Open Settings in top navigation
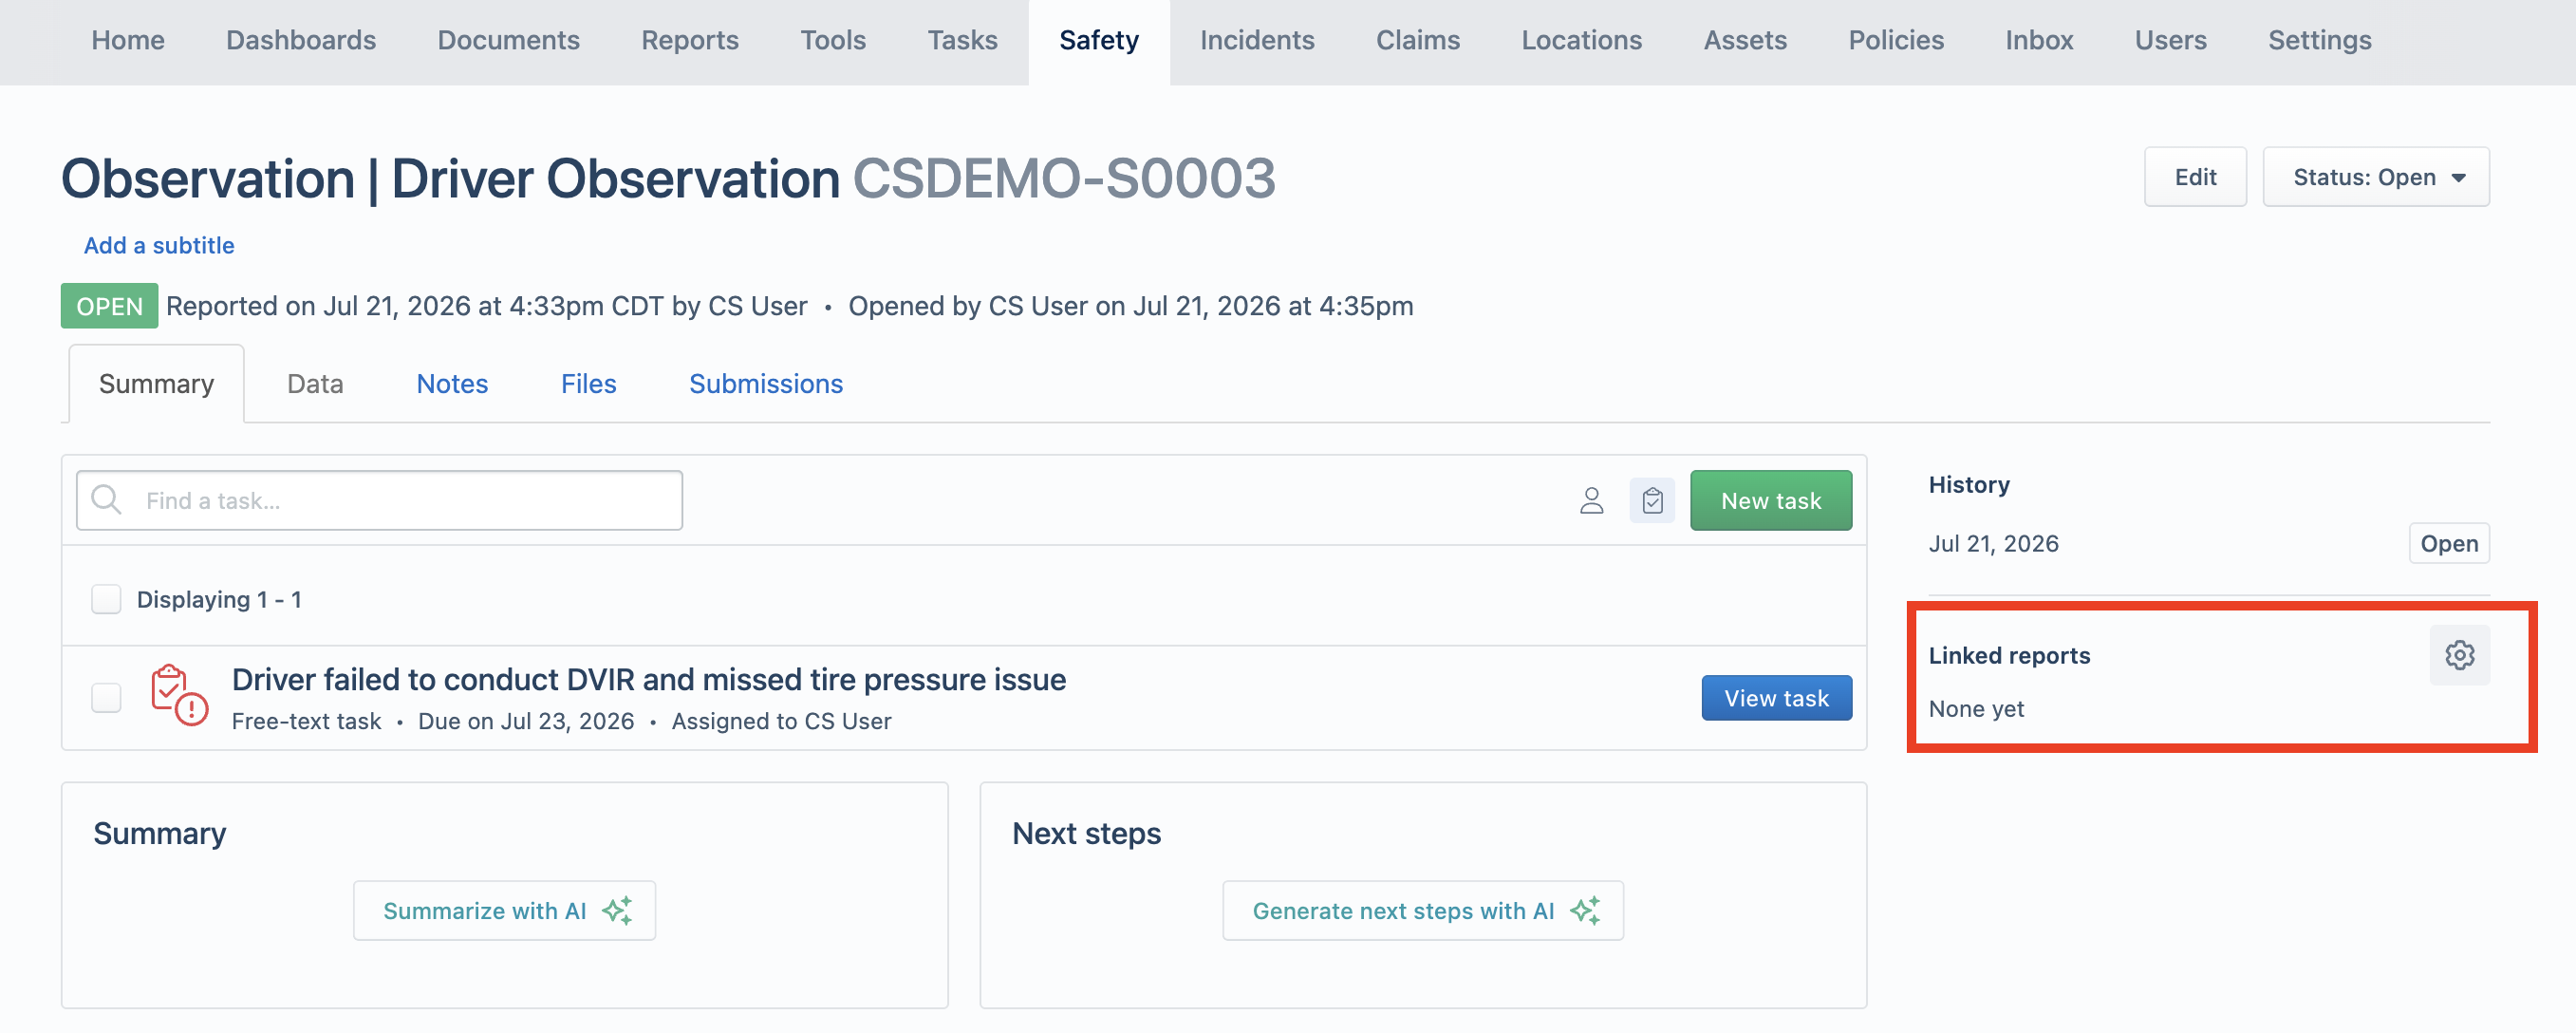2576x1033 pixels. coord(2319,40)
